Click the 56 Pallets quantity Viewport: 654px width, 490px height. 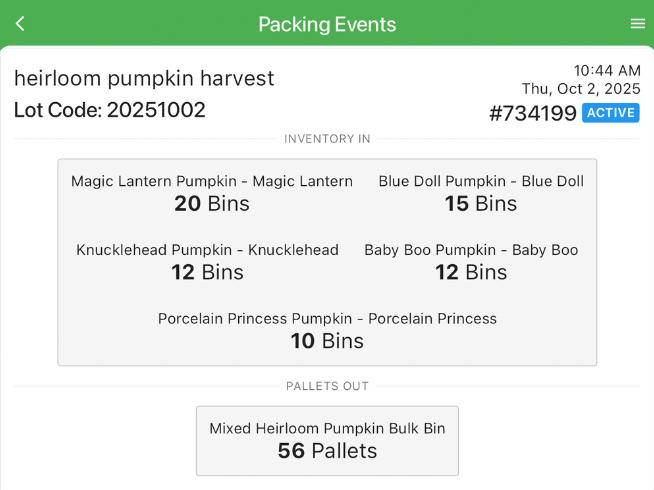click(327, 451)
